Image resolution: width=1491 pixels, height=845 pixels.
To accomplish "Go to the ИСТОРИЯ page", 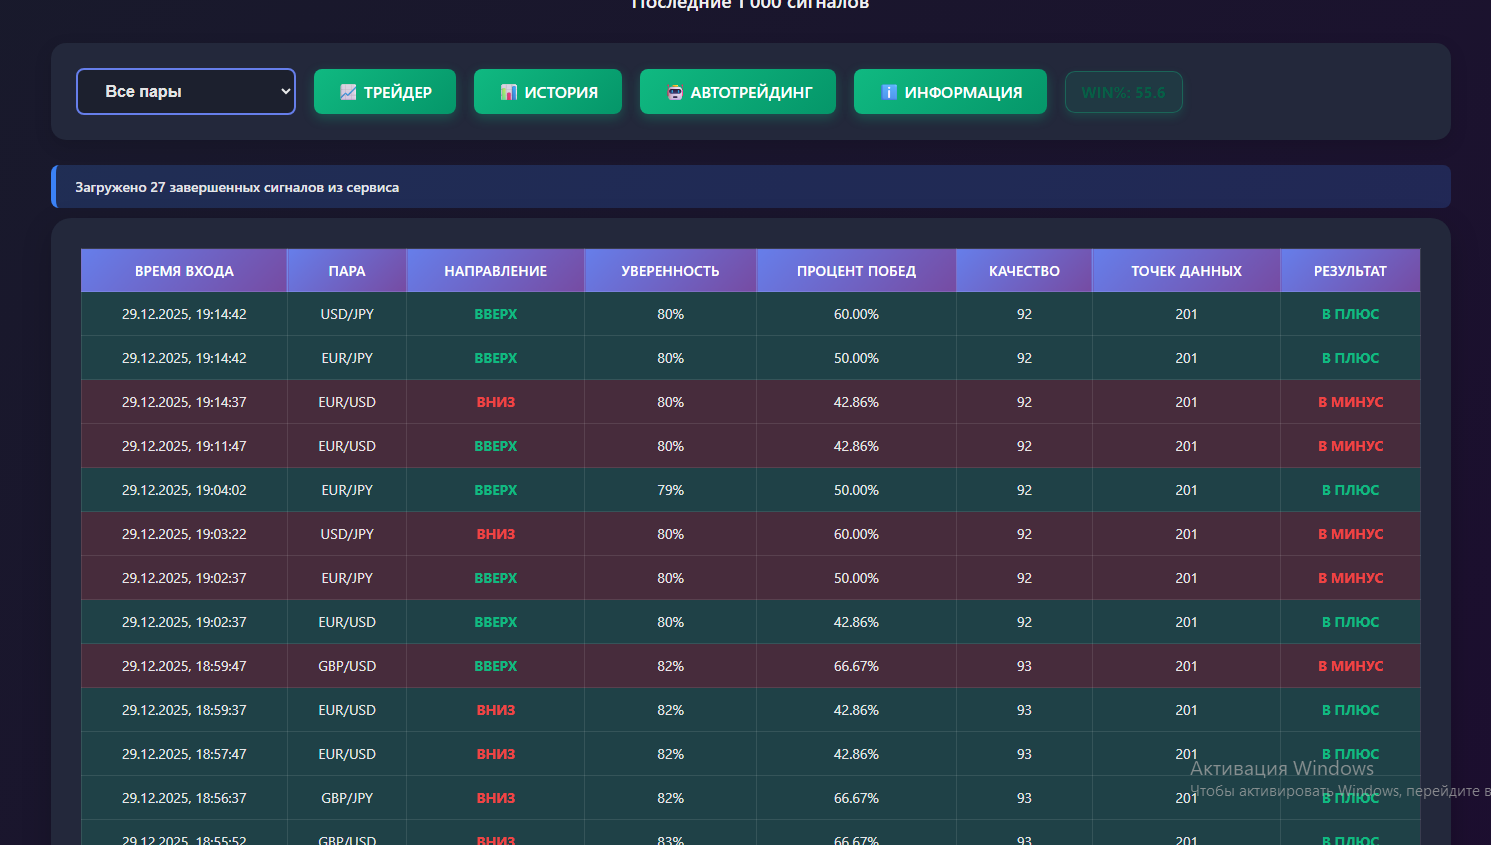I will [x=548, y=92].
